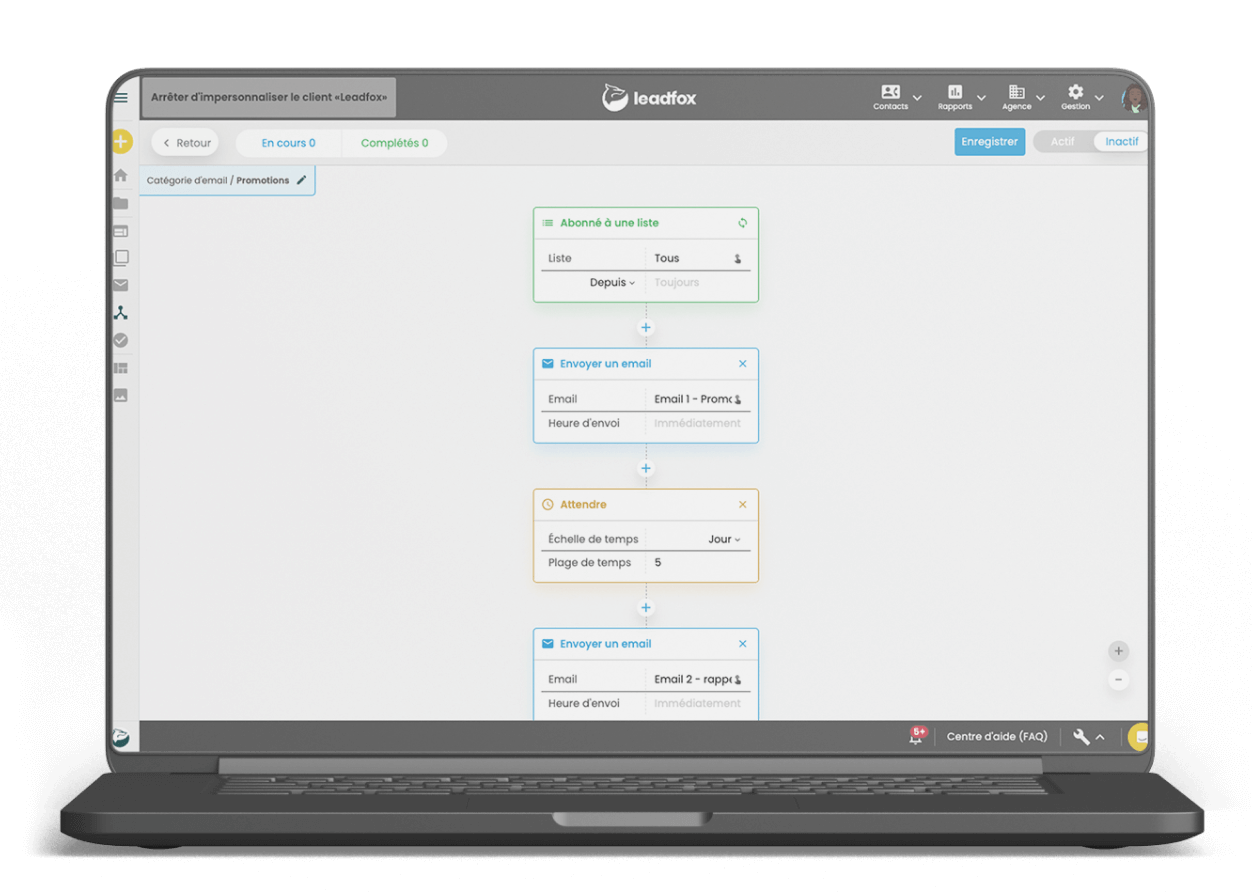Click the Leadfox logo in the header

pyautogui.click(x=649, y=98)
